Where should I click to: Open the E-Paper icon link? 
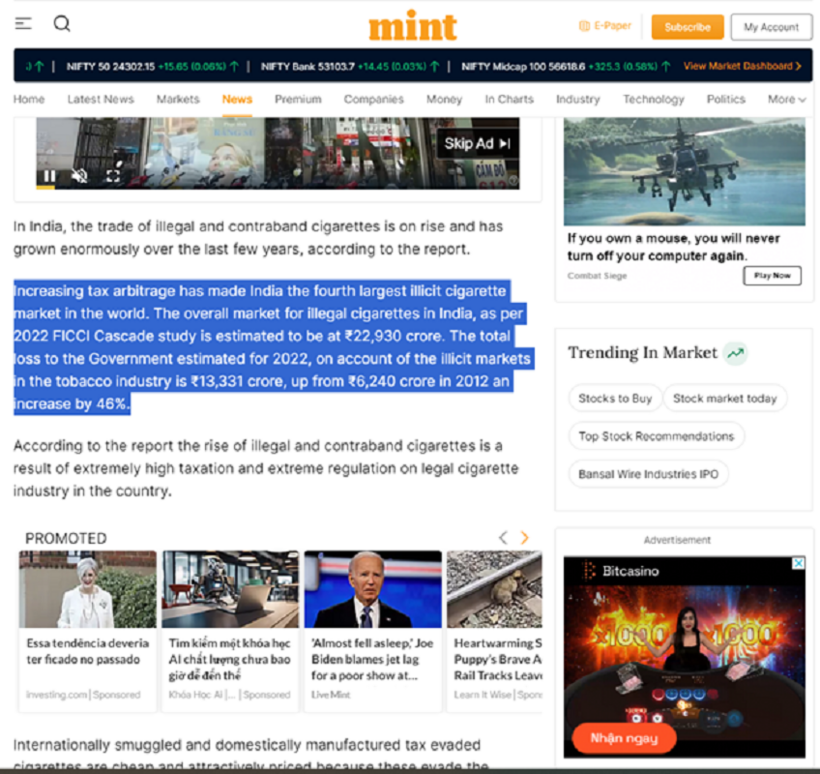point(585,26)
